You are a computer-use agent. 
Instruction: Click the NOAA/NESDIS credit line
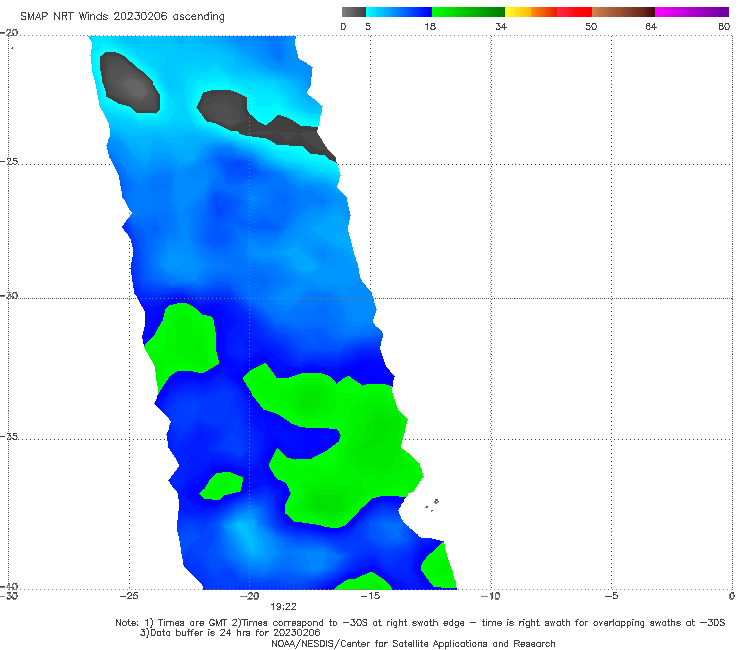(x=413, y=643)
